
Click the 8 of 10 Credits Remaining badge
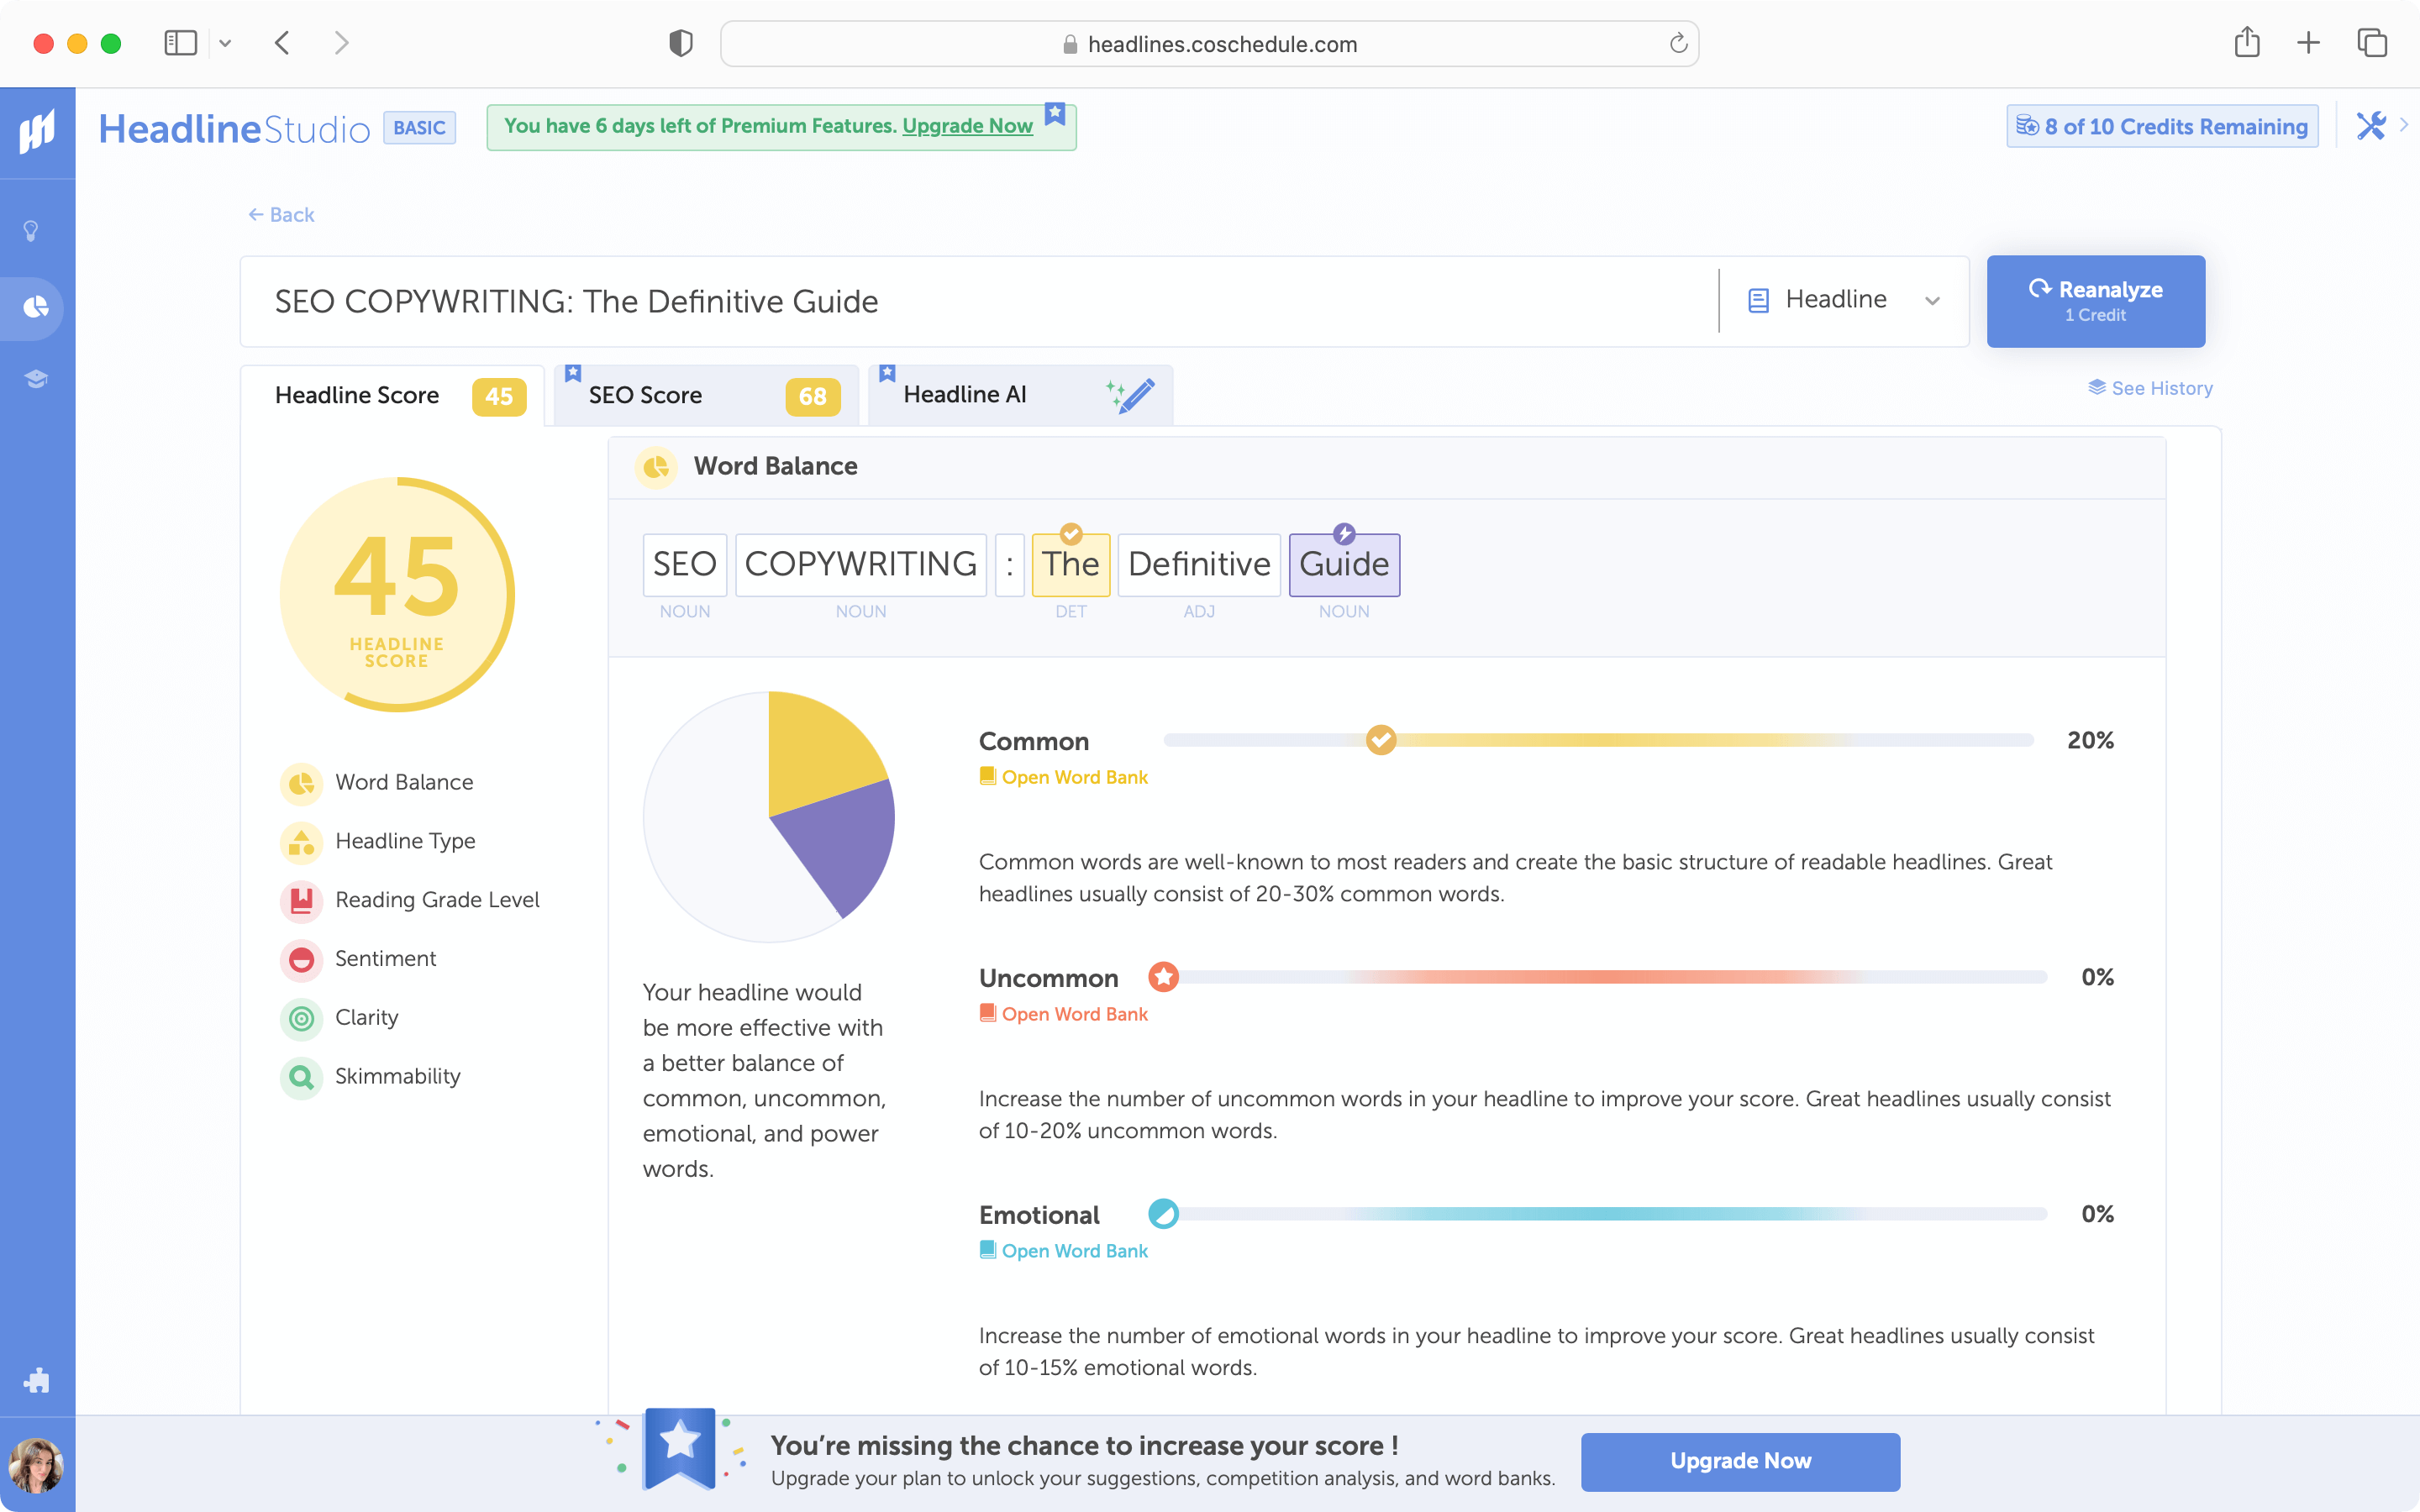point(2162,126)
